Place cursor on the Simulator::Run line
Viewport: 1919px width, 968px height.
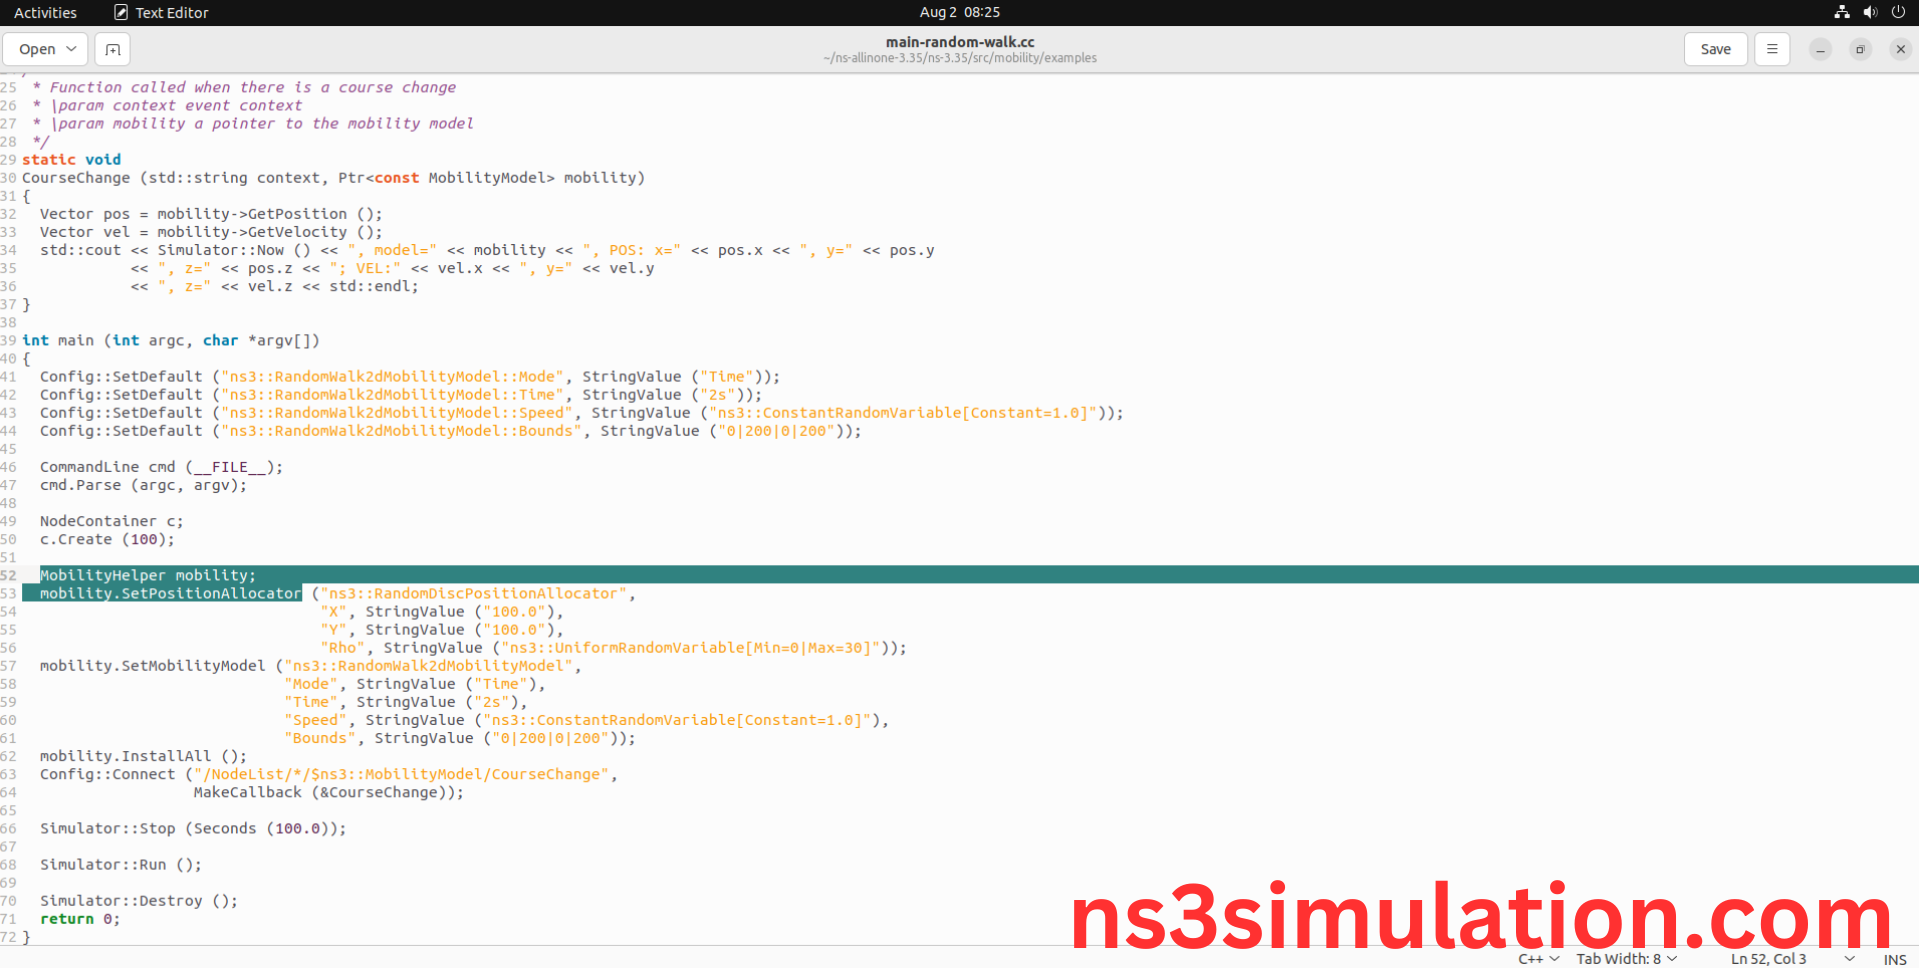tap(120, 865)
